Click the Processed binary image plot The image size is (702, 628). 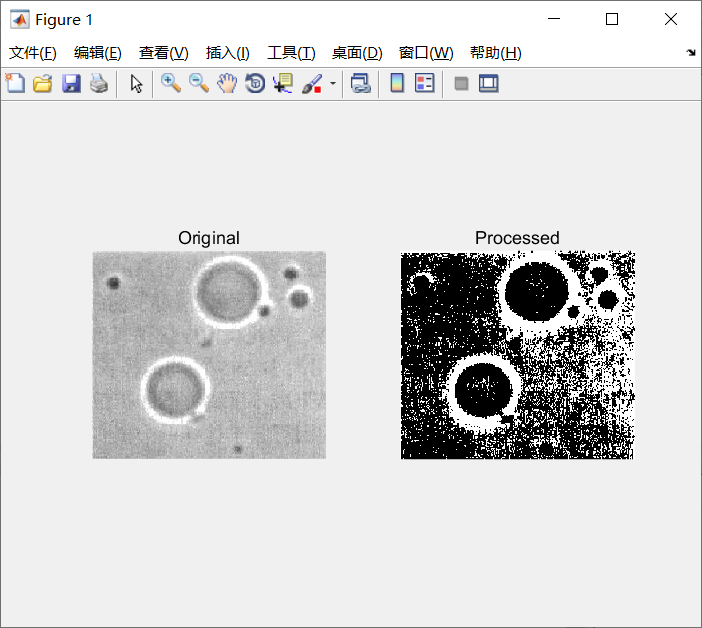coord(518,355)
